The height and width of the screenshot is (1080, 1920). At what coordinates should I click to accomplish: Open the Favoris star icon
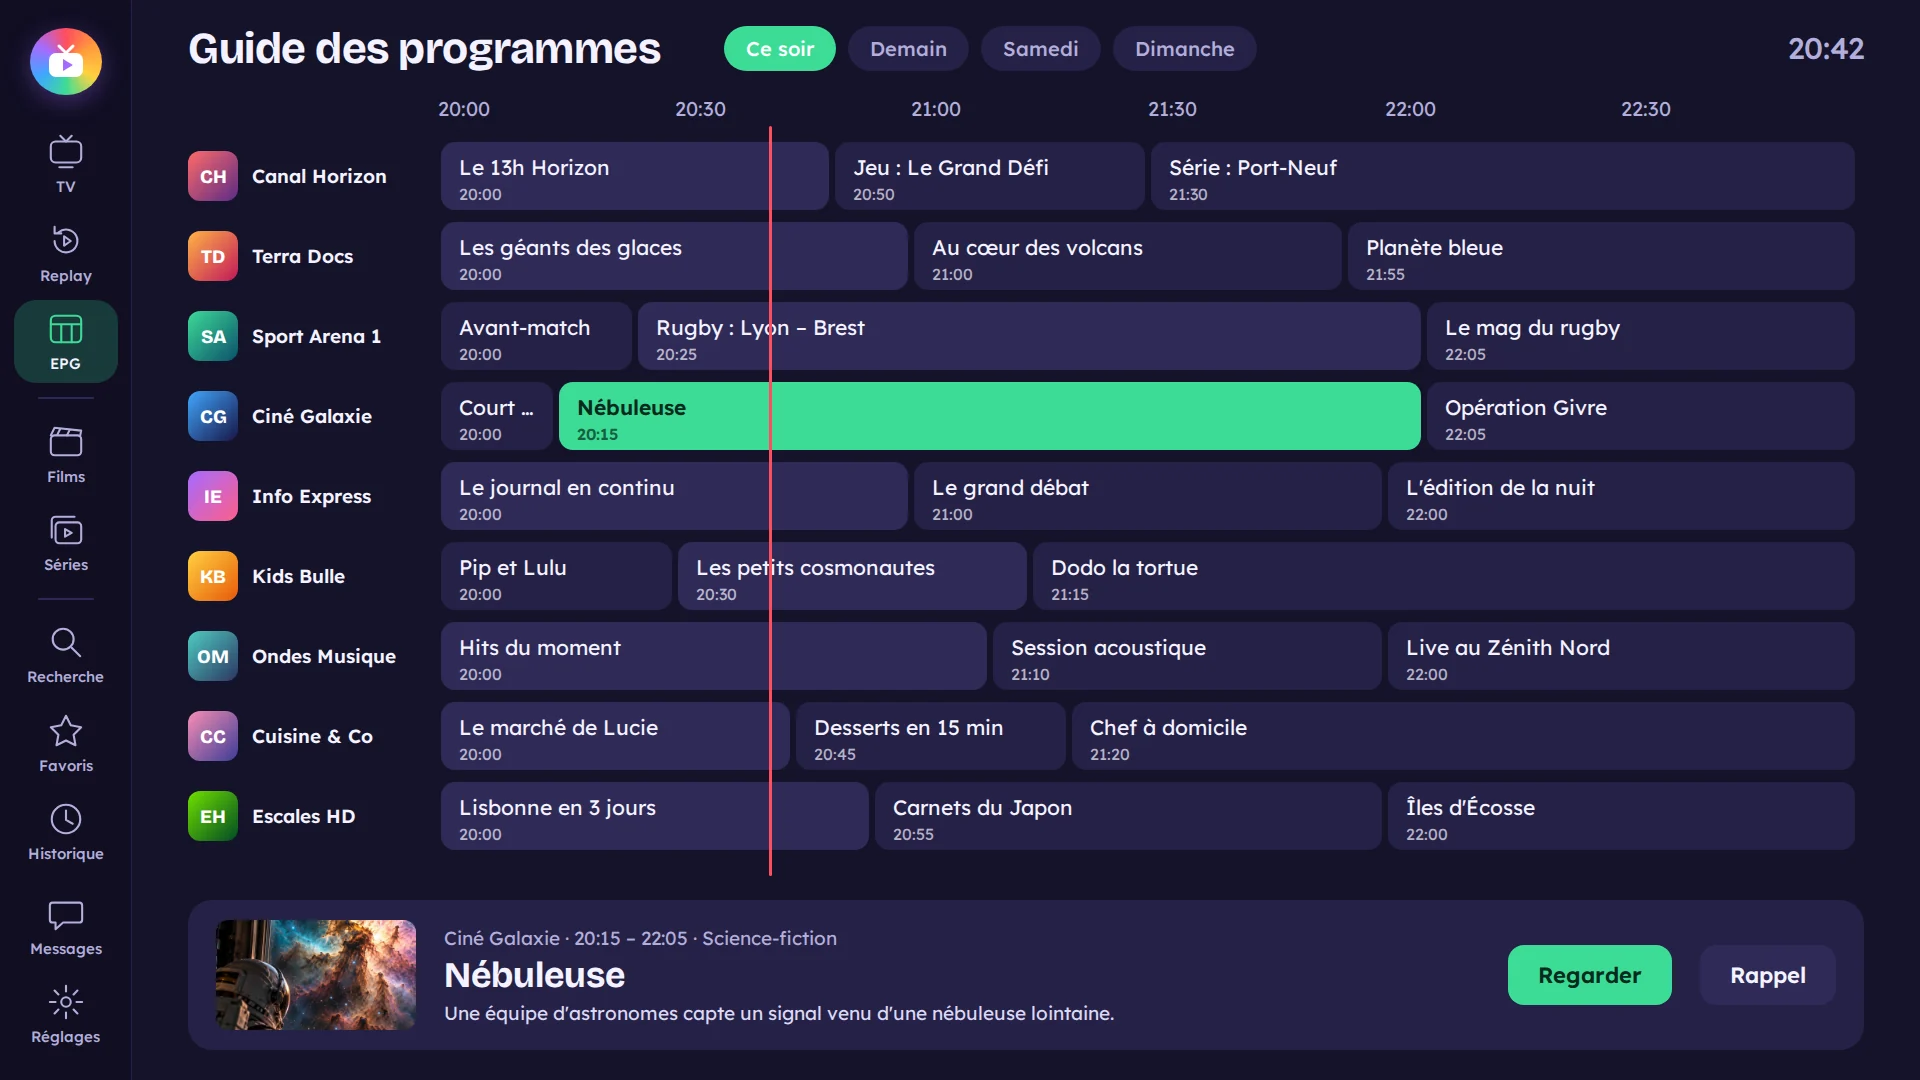point(65,731)
